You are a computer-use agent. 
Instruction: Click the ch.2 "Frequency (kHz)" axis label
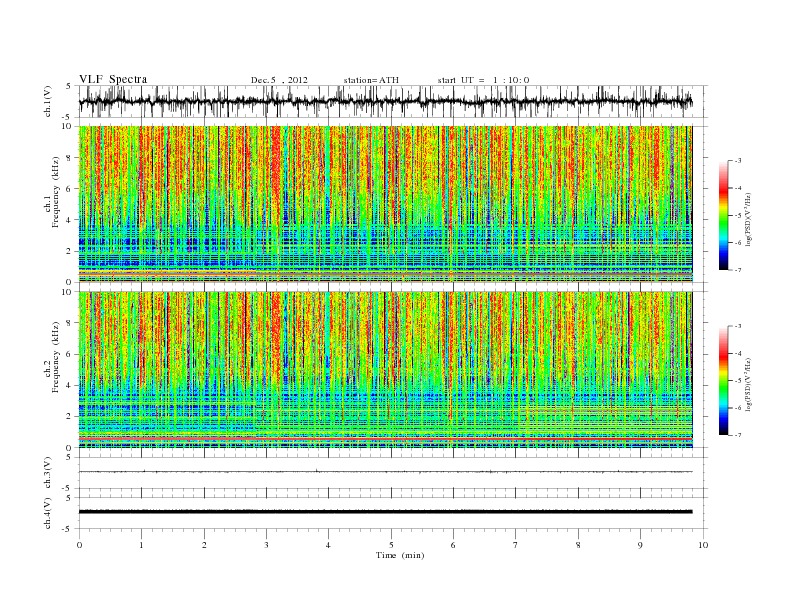[56, 357]
